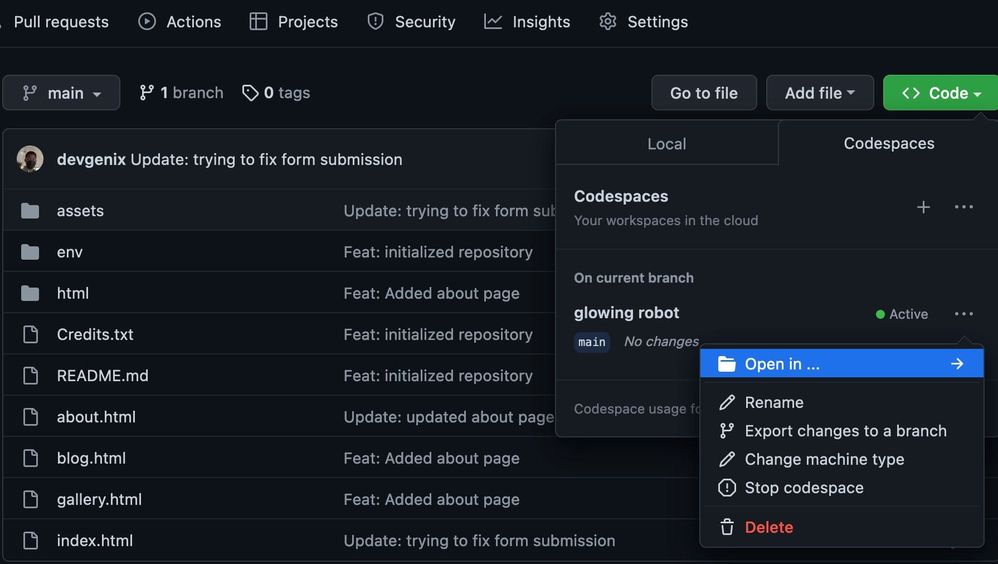Choose Export changes to a branch
The image size is (998, 564).
pyautogui.click(x=845, y=431)
